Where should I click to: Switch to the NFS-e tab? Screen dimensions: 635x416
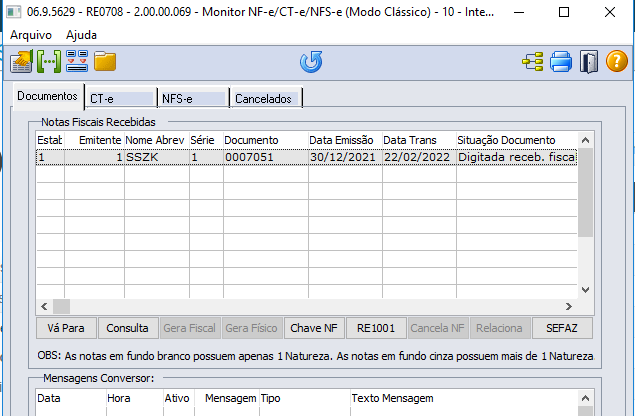[191, 98]
